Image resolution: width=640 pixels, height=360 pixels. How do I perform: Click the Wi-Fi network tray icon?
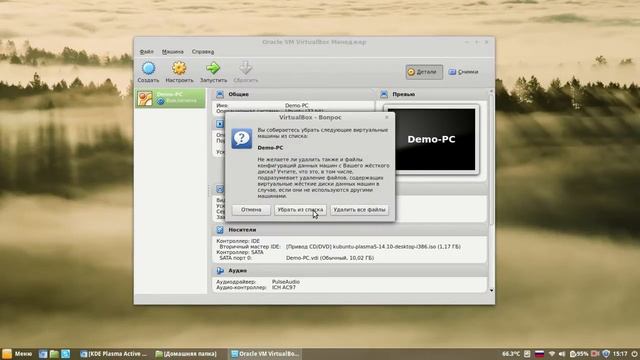pyautogui.click(x=552, y=354)
